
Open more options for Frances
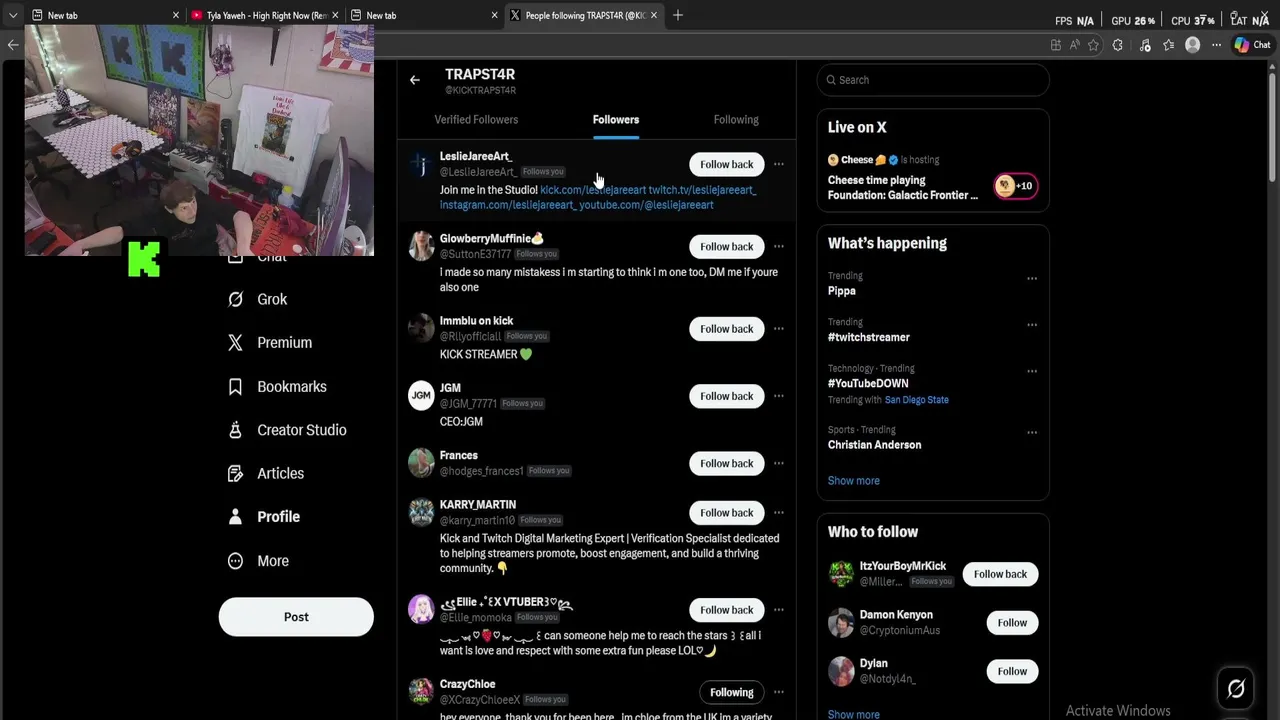click(779, 463)
